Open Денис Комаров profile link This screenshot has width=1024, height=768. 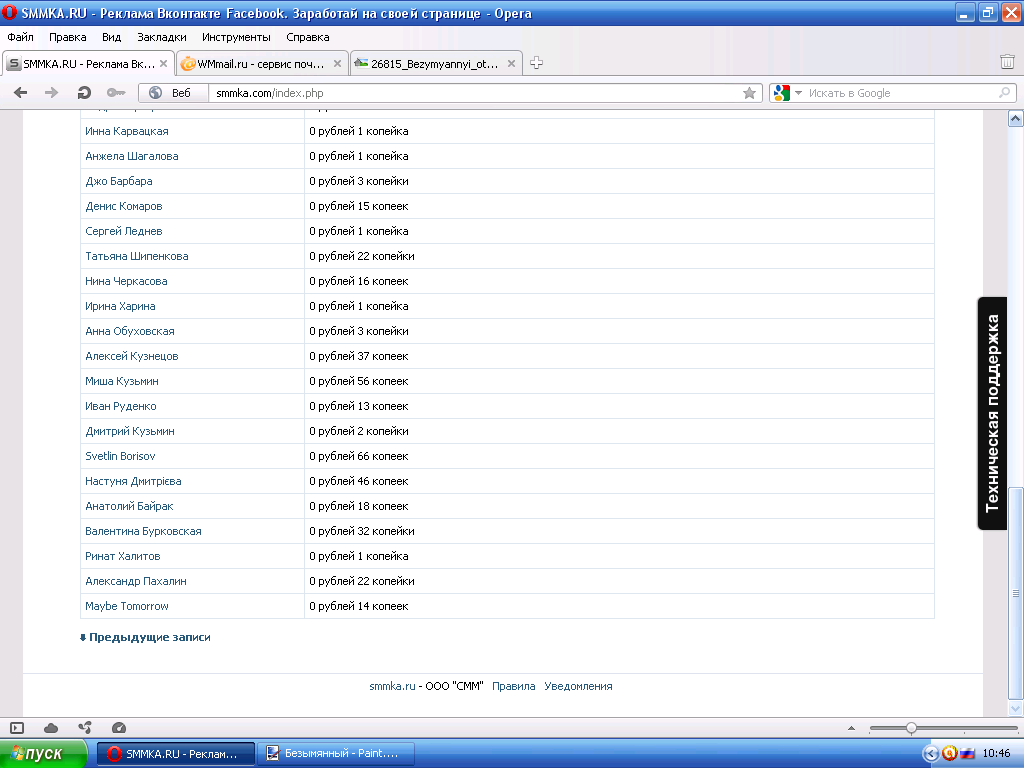[123, 206]
